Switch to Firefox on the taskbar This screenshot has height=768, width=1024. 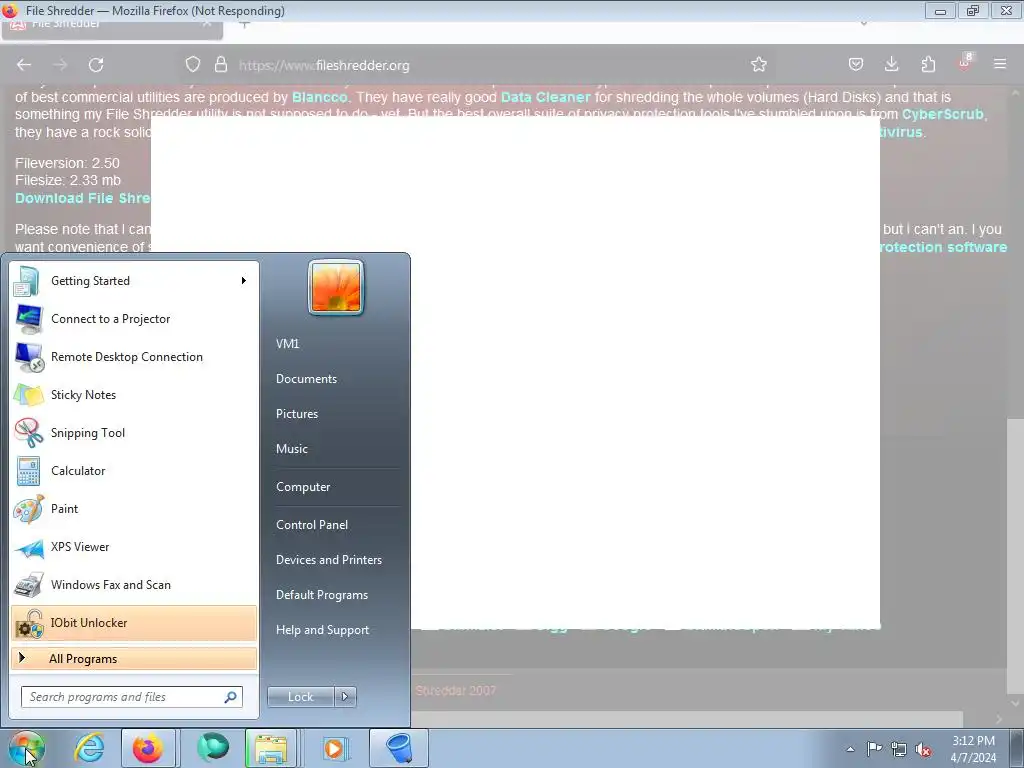pos(148,748)
